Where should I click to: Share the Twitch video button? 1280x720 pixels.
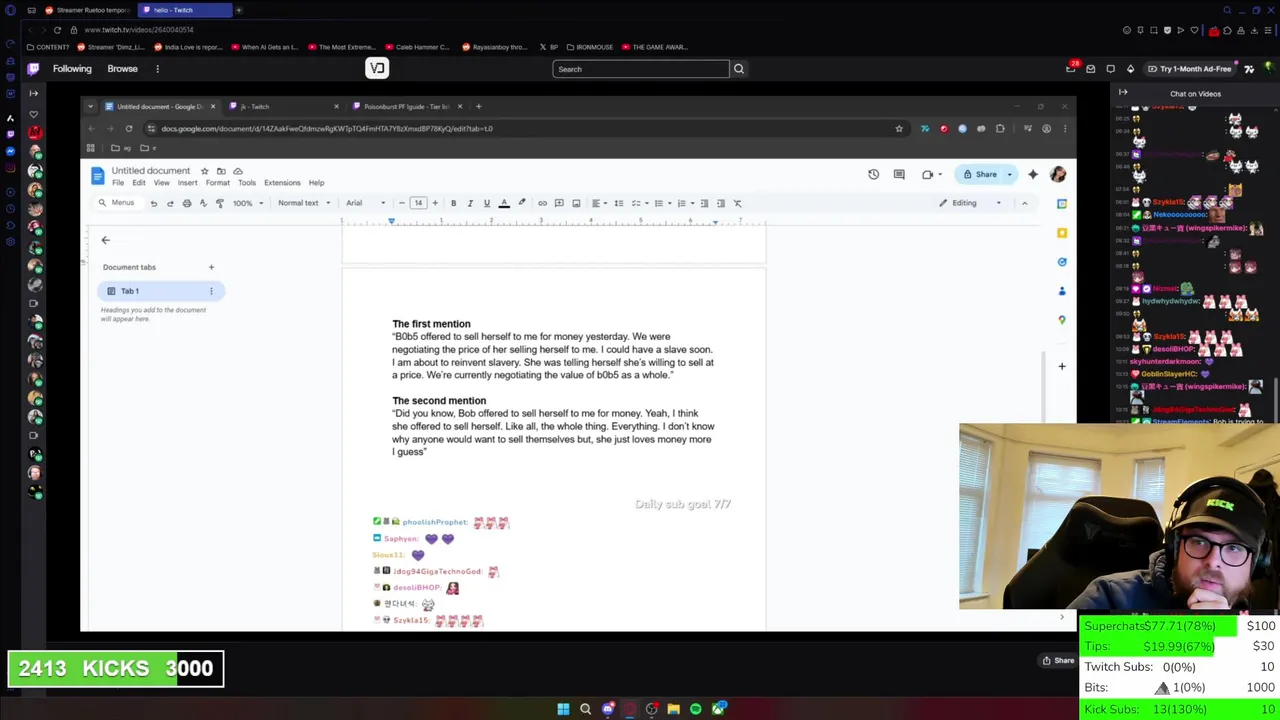click(x=1058, y=660)
